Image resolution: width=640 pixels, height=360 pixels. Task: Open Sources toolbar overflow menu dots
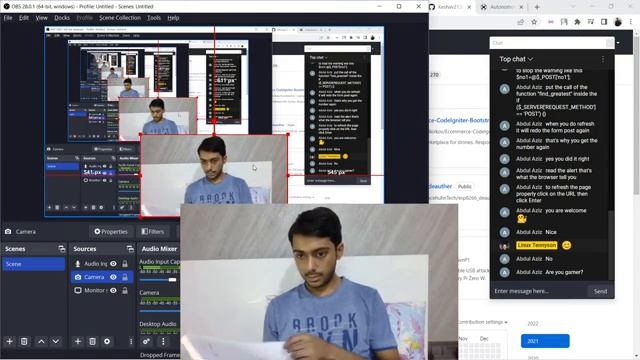coord(131,341)
